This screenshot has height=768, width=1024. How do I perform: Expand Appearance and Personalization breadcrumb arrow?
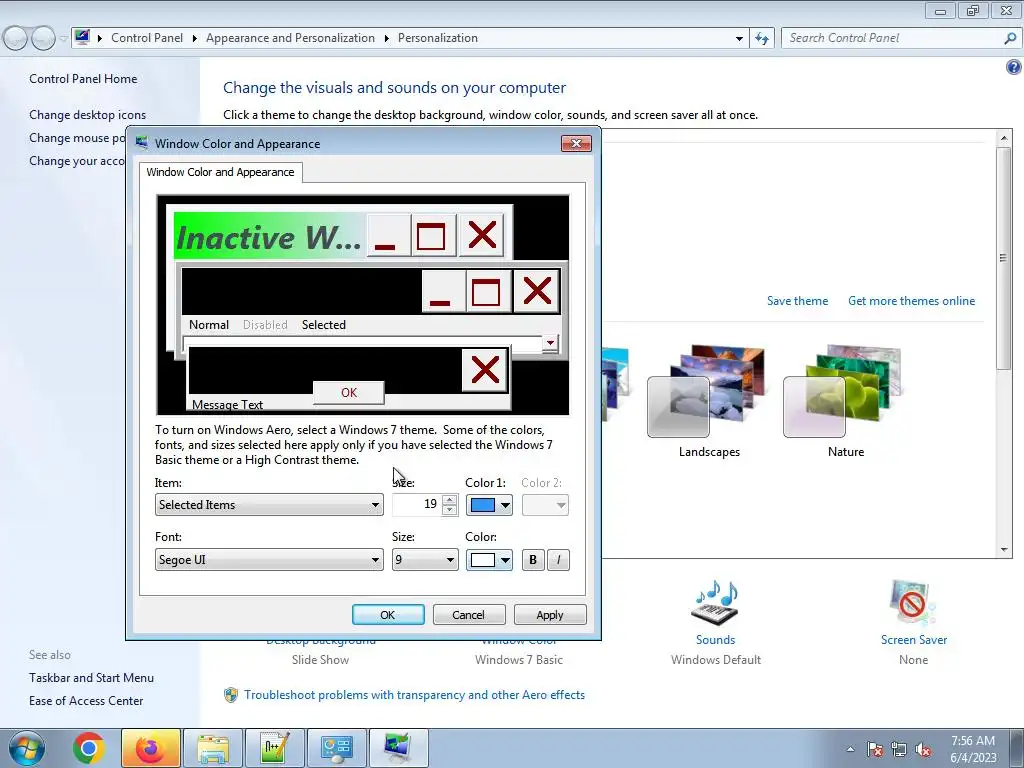click(x=387, y=39)
